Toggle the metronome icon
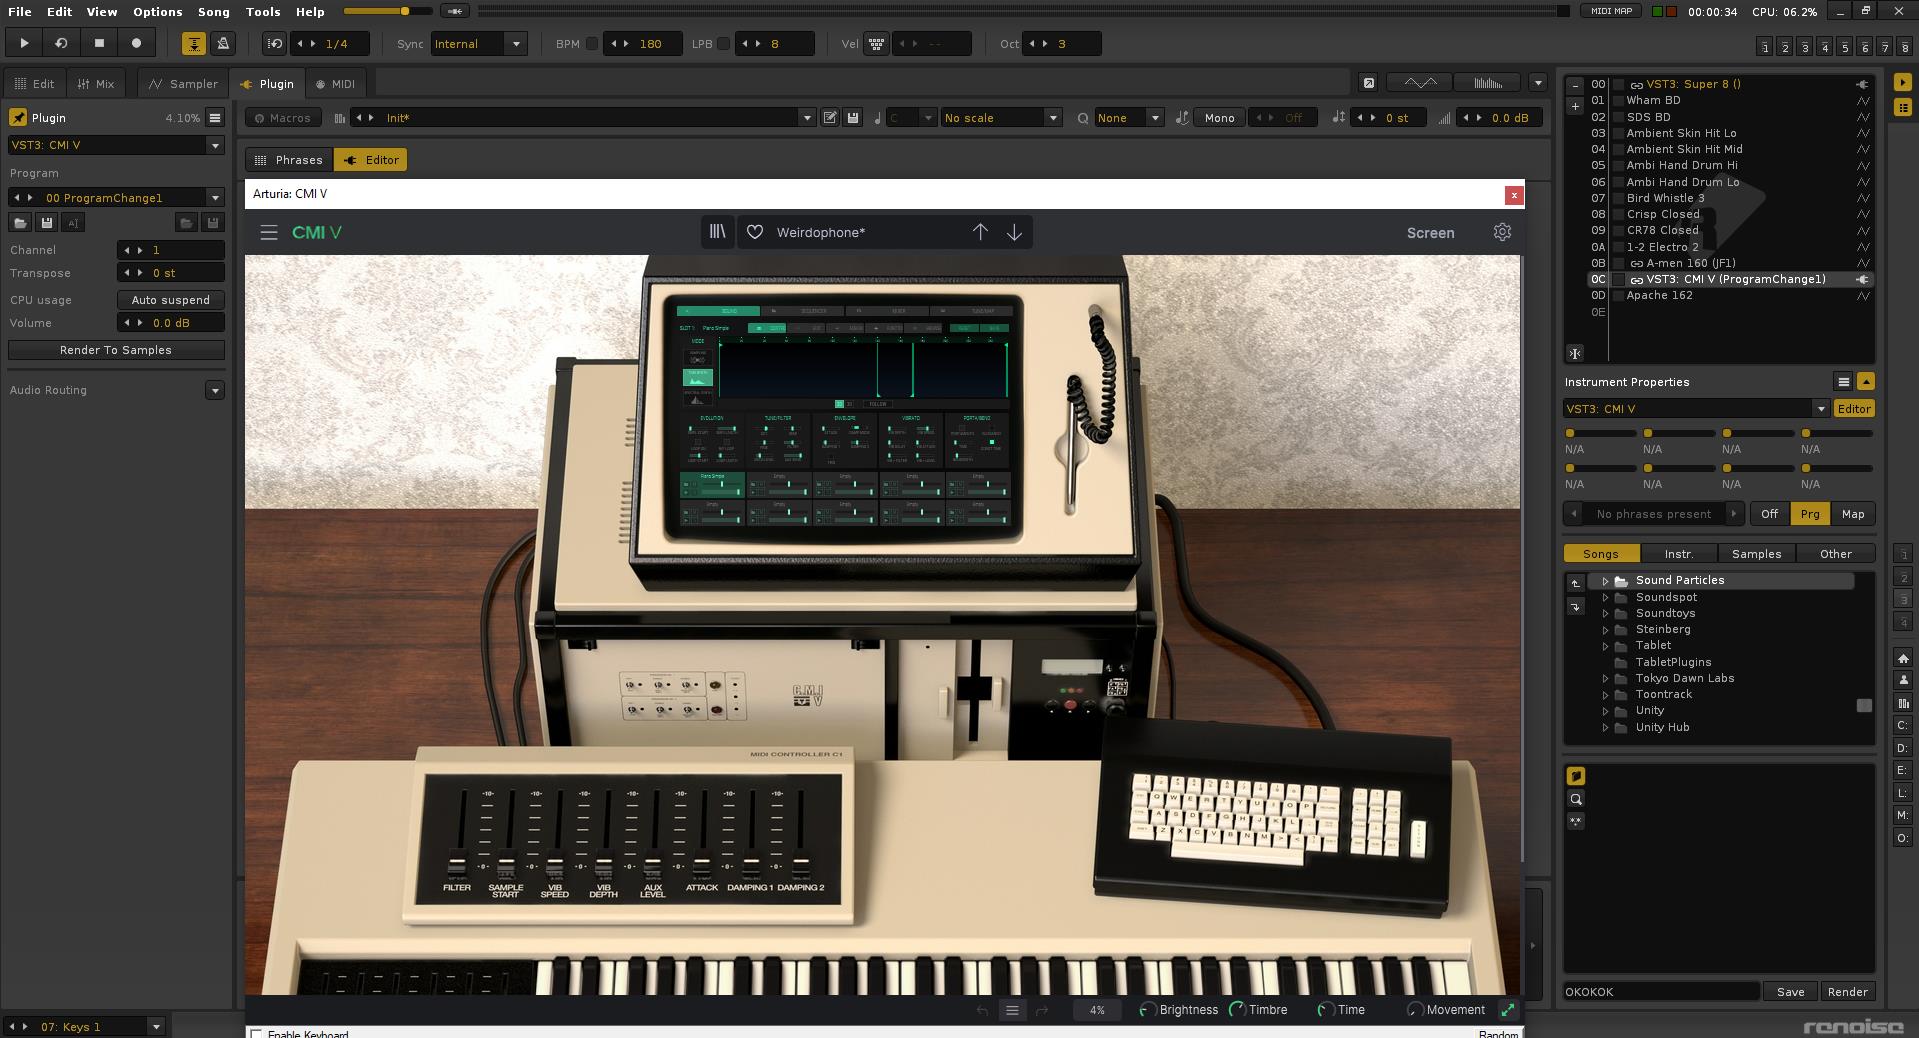The height and width of the screenshot is (1038, 1919). (x=223, y=44)
